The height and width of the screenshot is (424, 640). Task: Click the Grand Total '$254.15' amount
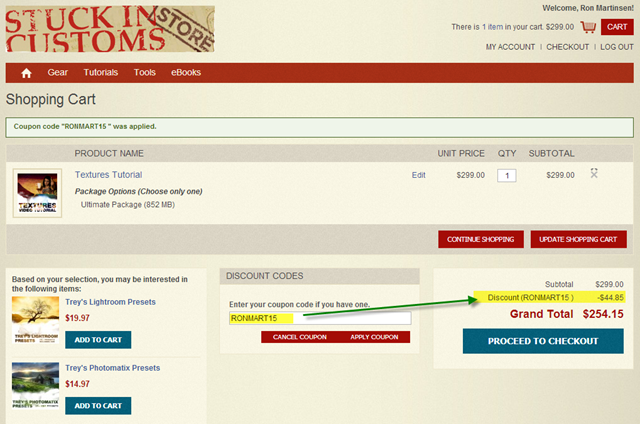click(603, 314)
